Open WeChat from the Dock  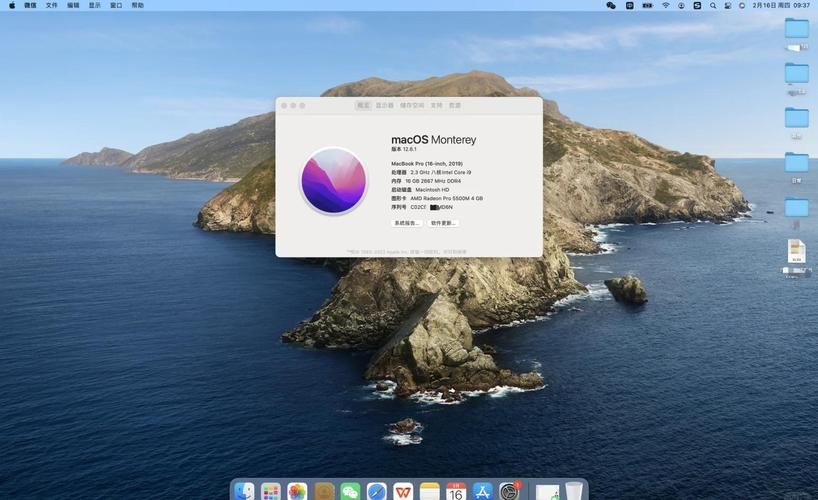click(350, 491)
